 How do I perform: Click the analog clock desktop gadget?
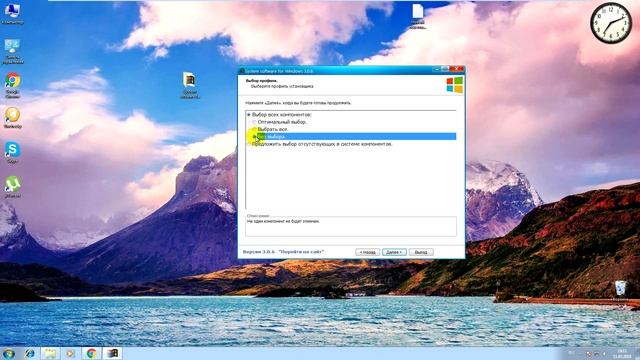611,23
